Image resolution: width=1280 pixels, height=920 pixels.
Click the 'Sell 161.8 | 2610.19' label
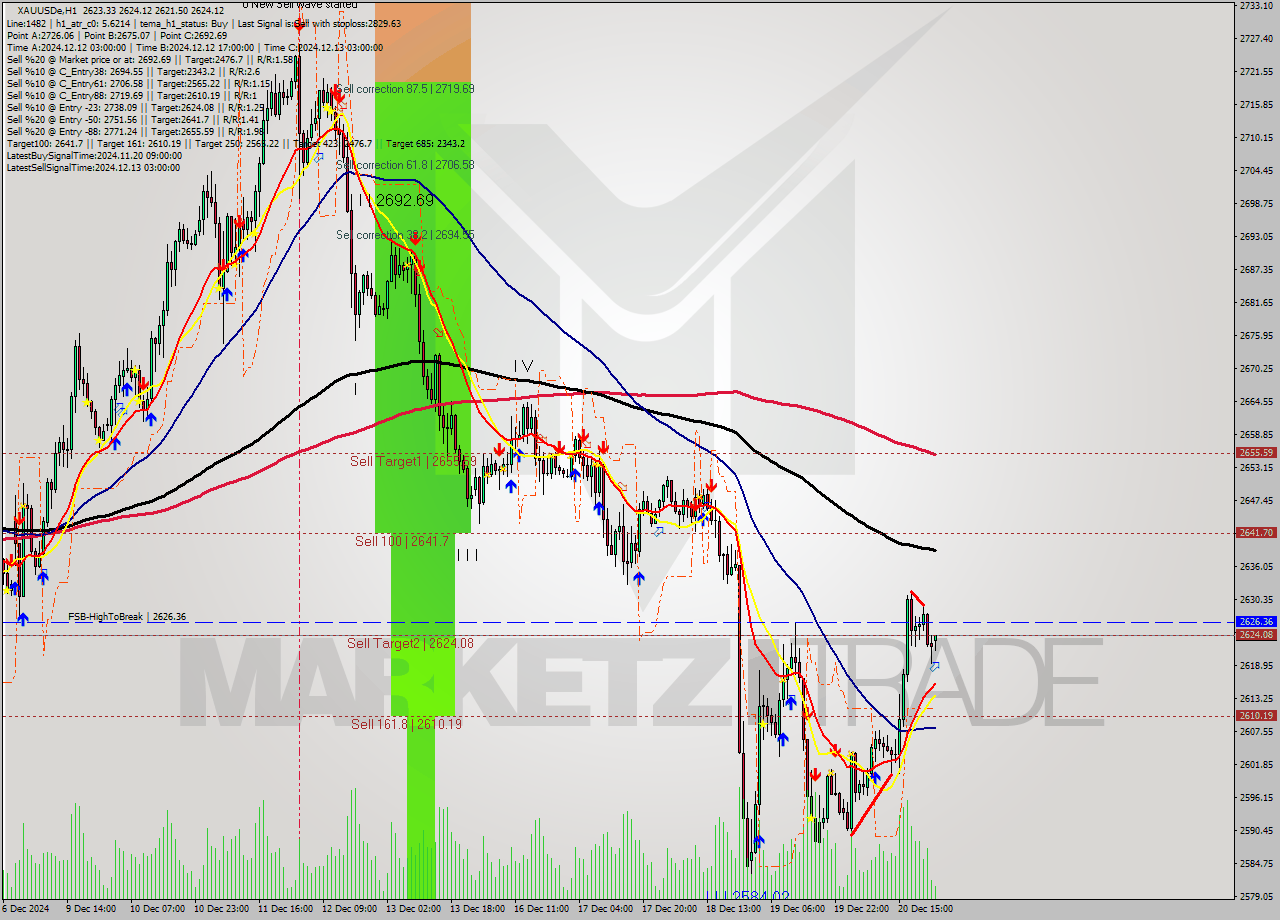point(406,724)
